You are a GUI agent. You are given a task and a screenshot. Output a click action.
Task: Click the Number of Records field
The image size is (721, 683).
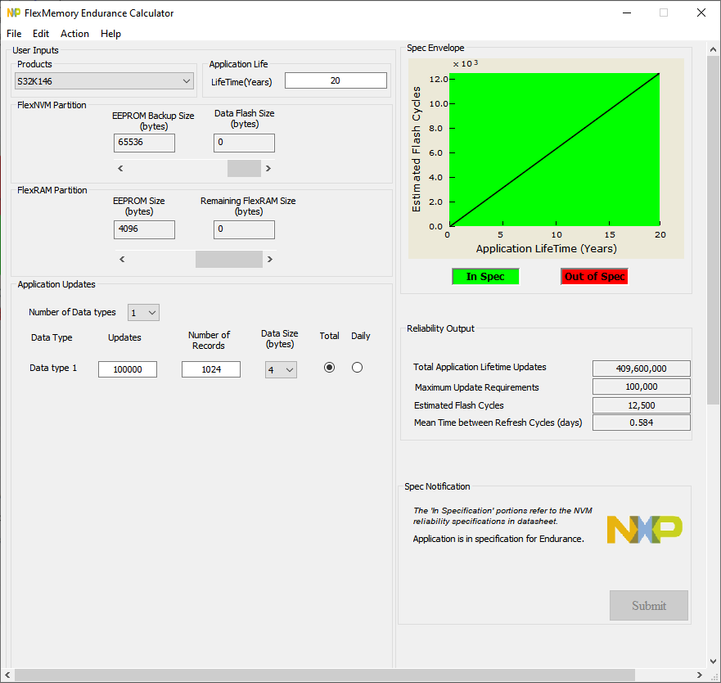click(211, 369)
